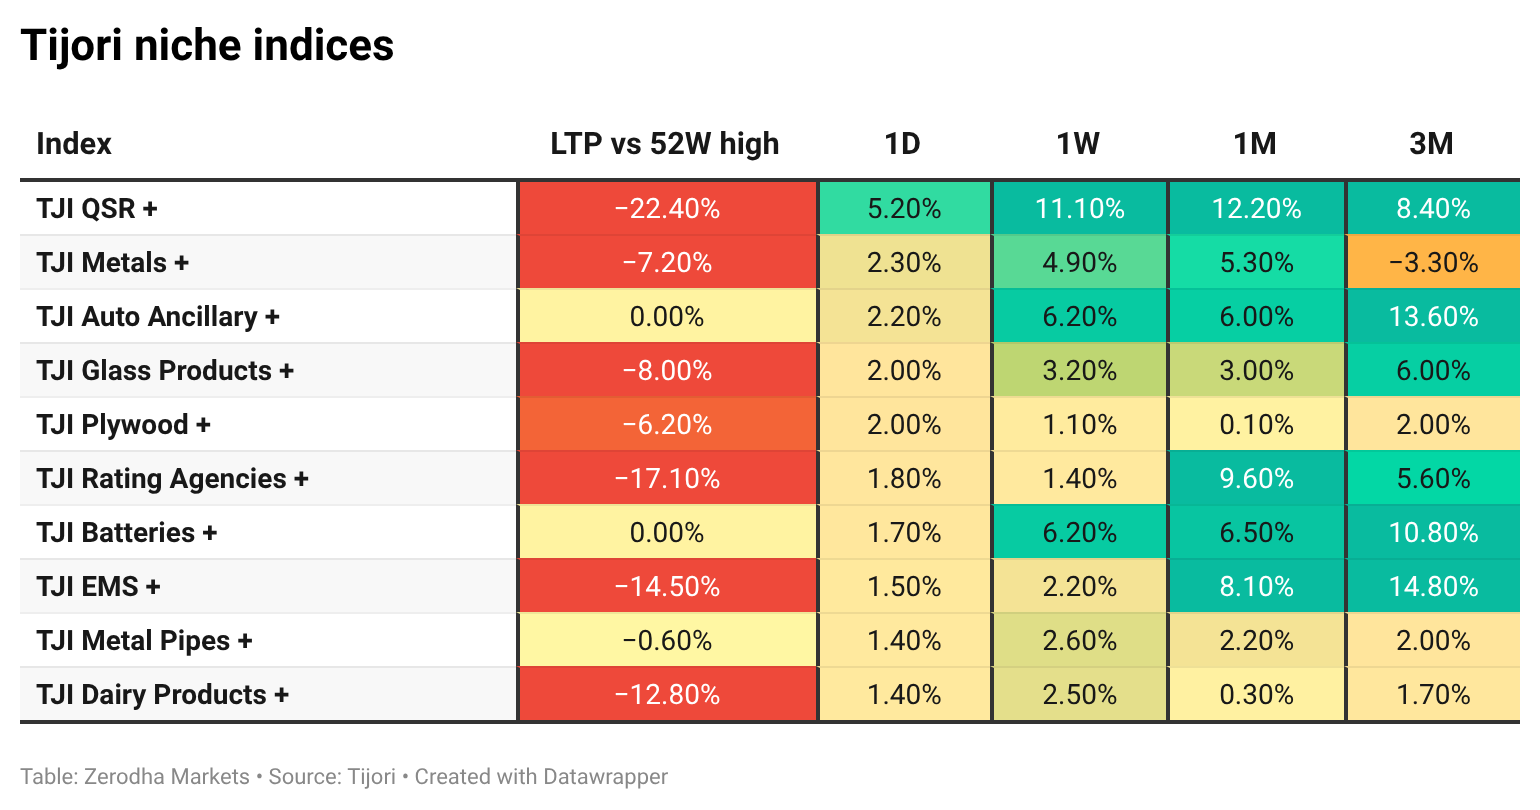
Task: Select the green 14.80% EMS 3M cell
Action: point(1433,586)
